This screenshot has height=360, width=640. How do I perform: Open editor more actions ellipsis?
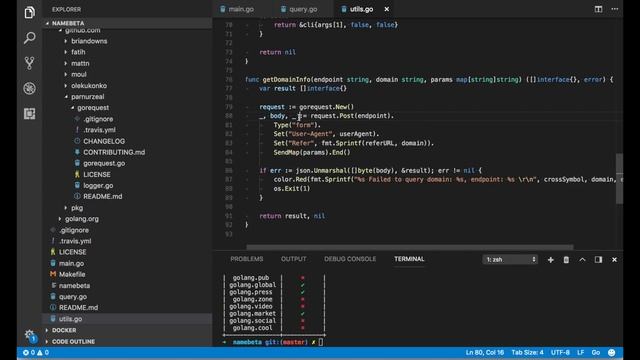(615, 9)
